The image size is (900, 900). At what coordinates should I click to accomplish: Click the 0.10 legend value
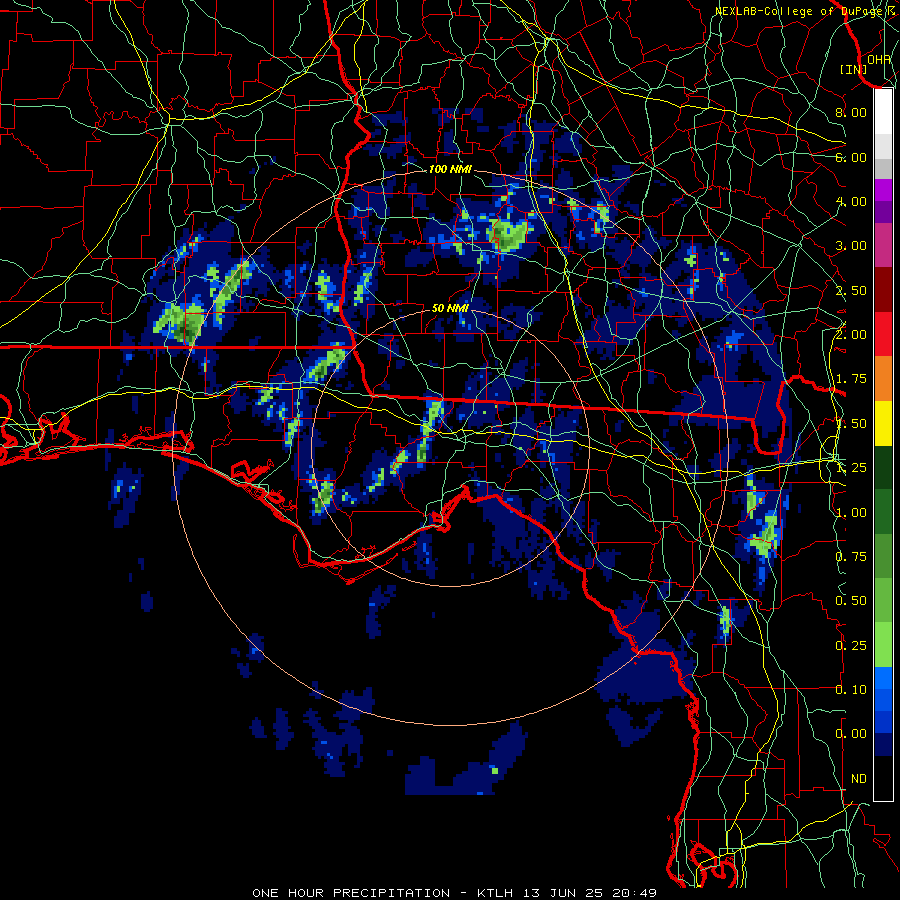851,690
